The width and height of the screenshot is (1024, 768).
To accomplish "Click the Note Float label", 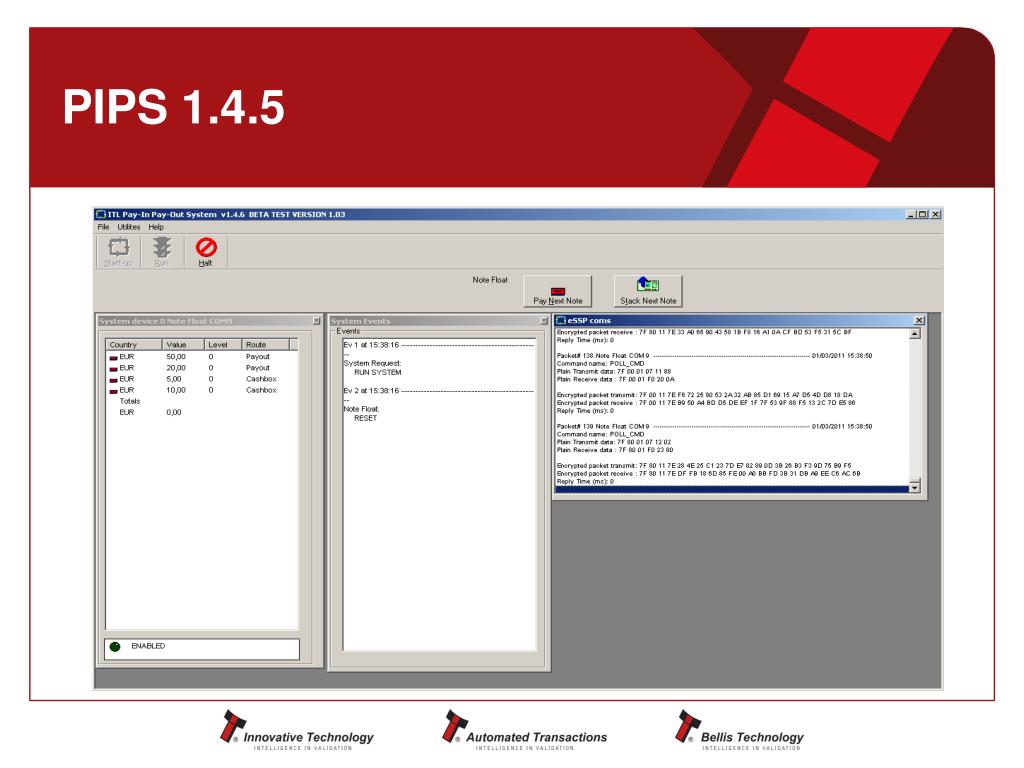I will 490,280.
